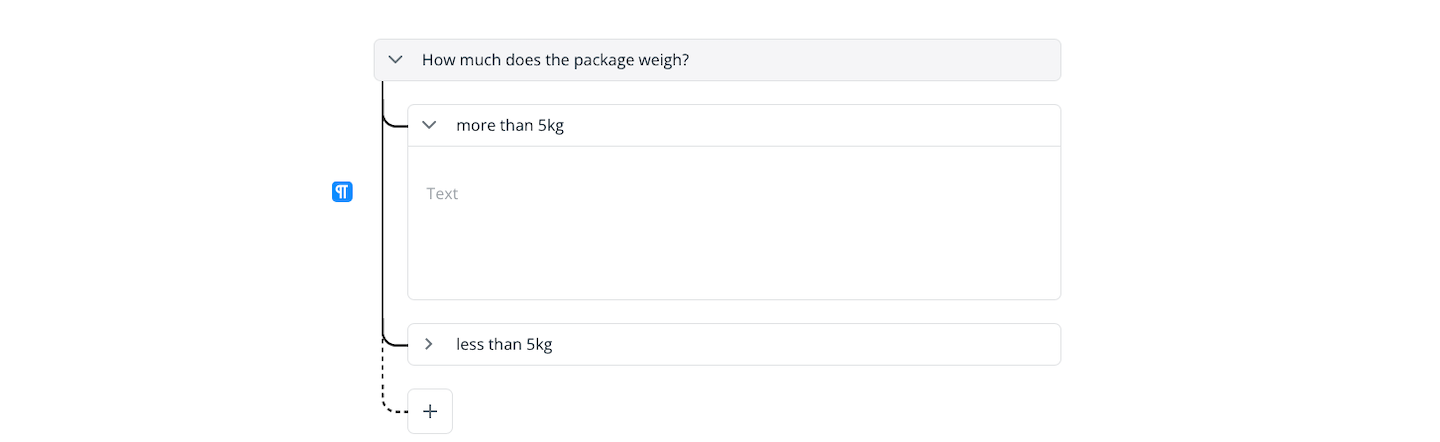Edit the 'less than 5kg' answer label
The height and width of the screenshot is (442, 1440).
click(504, 344)
